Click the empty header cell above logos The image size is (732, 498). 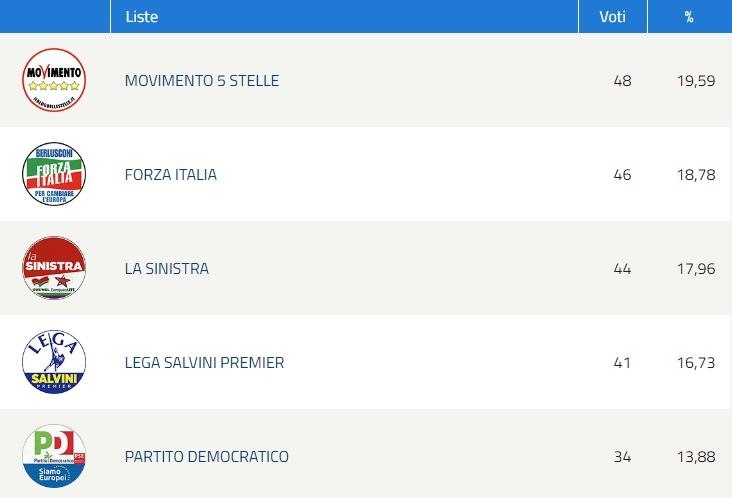pyautogui.click(x=55, y=16)
